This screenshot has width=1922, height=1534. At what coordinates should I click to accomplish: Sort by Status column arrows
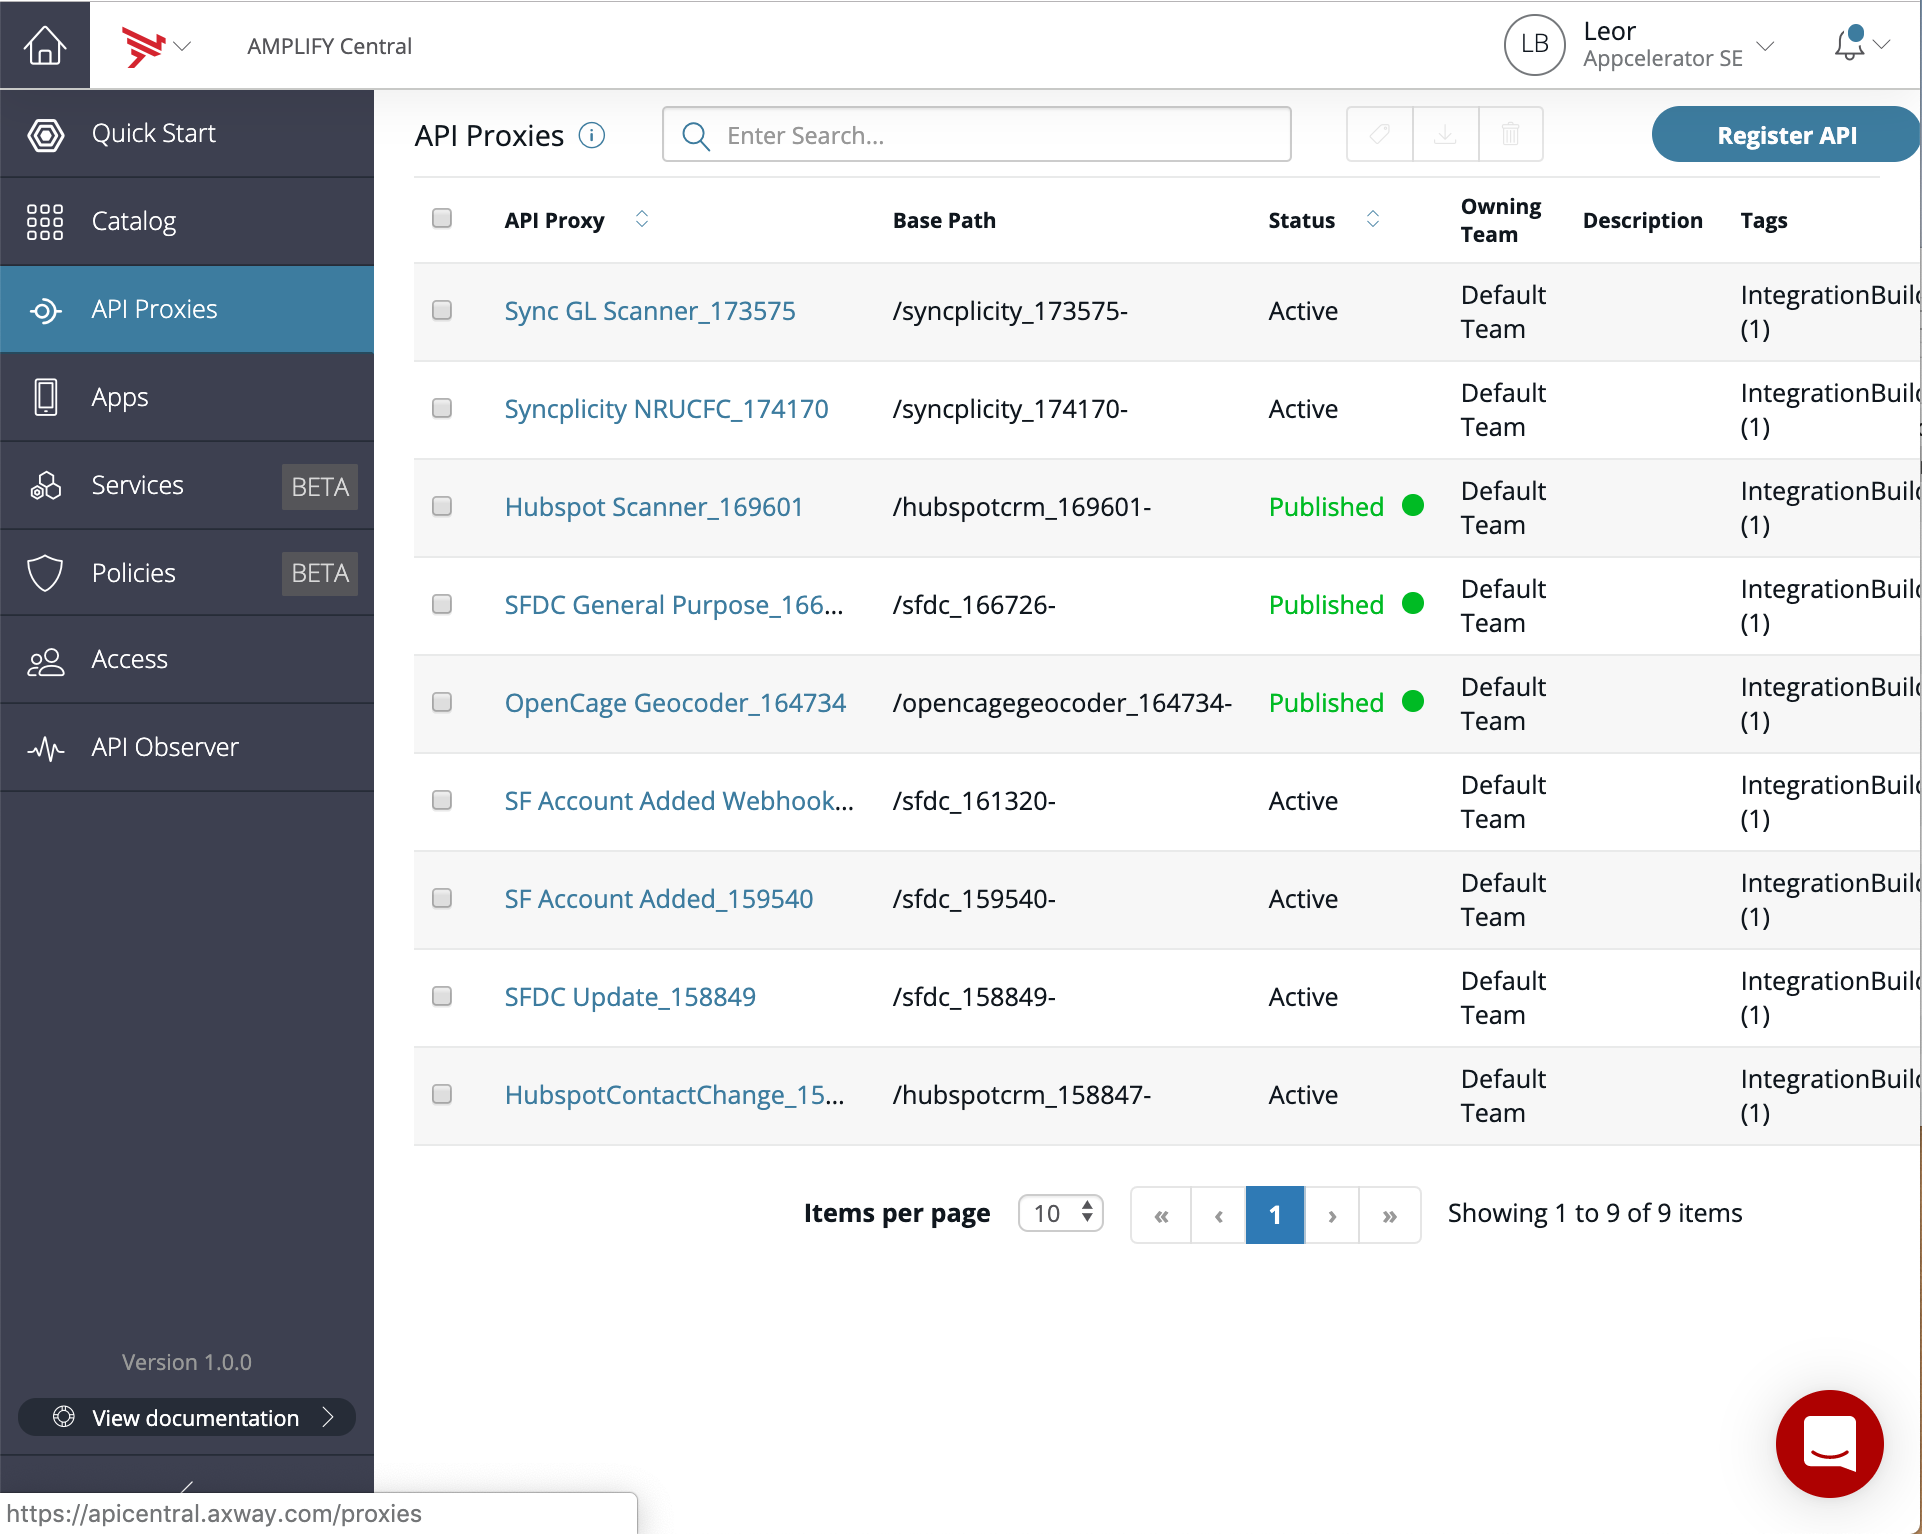click(1373, 219)
